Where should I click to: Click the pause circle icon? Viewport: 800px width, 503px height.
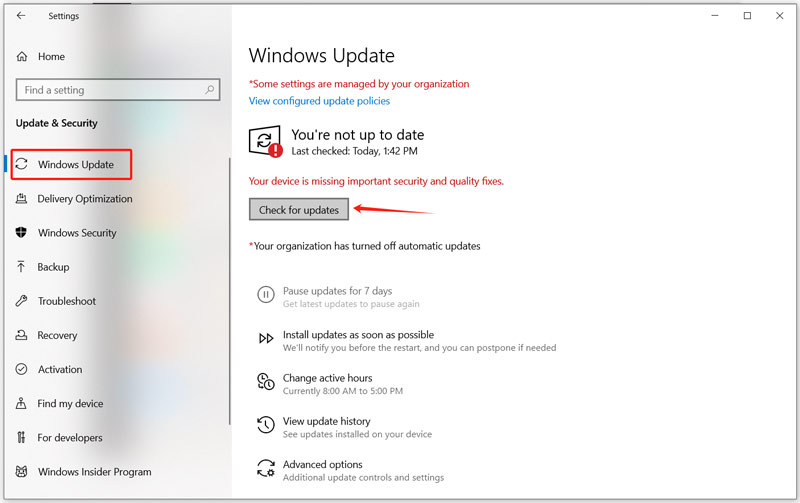[x=266, y=294]
